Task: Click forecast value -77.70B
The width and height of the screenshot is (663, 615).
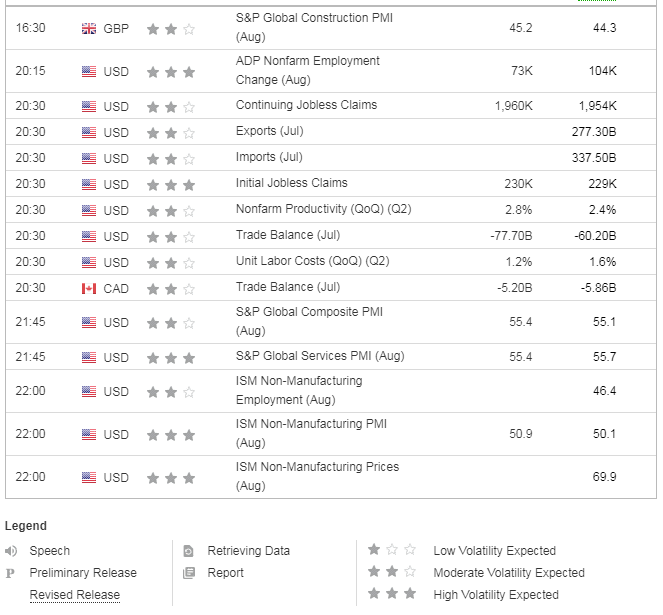Action: coord(511,236)
